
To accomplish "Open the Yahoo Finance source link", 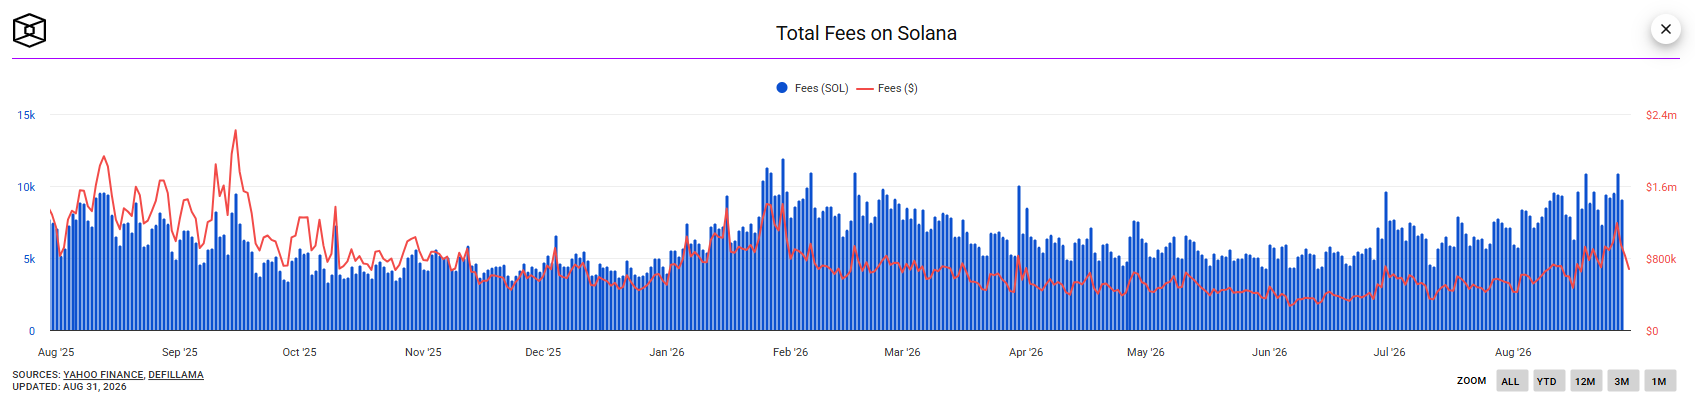I will coord(103,375).
